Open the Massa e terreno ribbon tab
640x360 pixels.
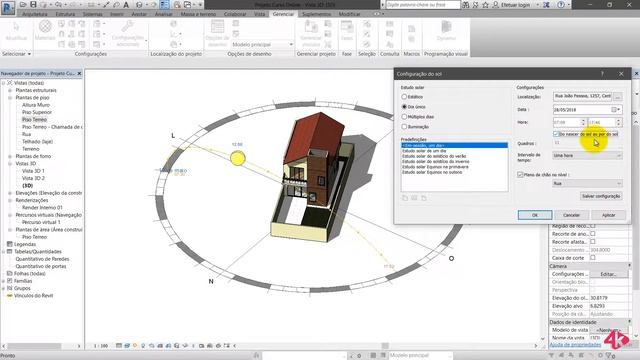pos(198,14)
